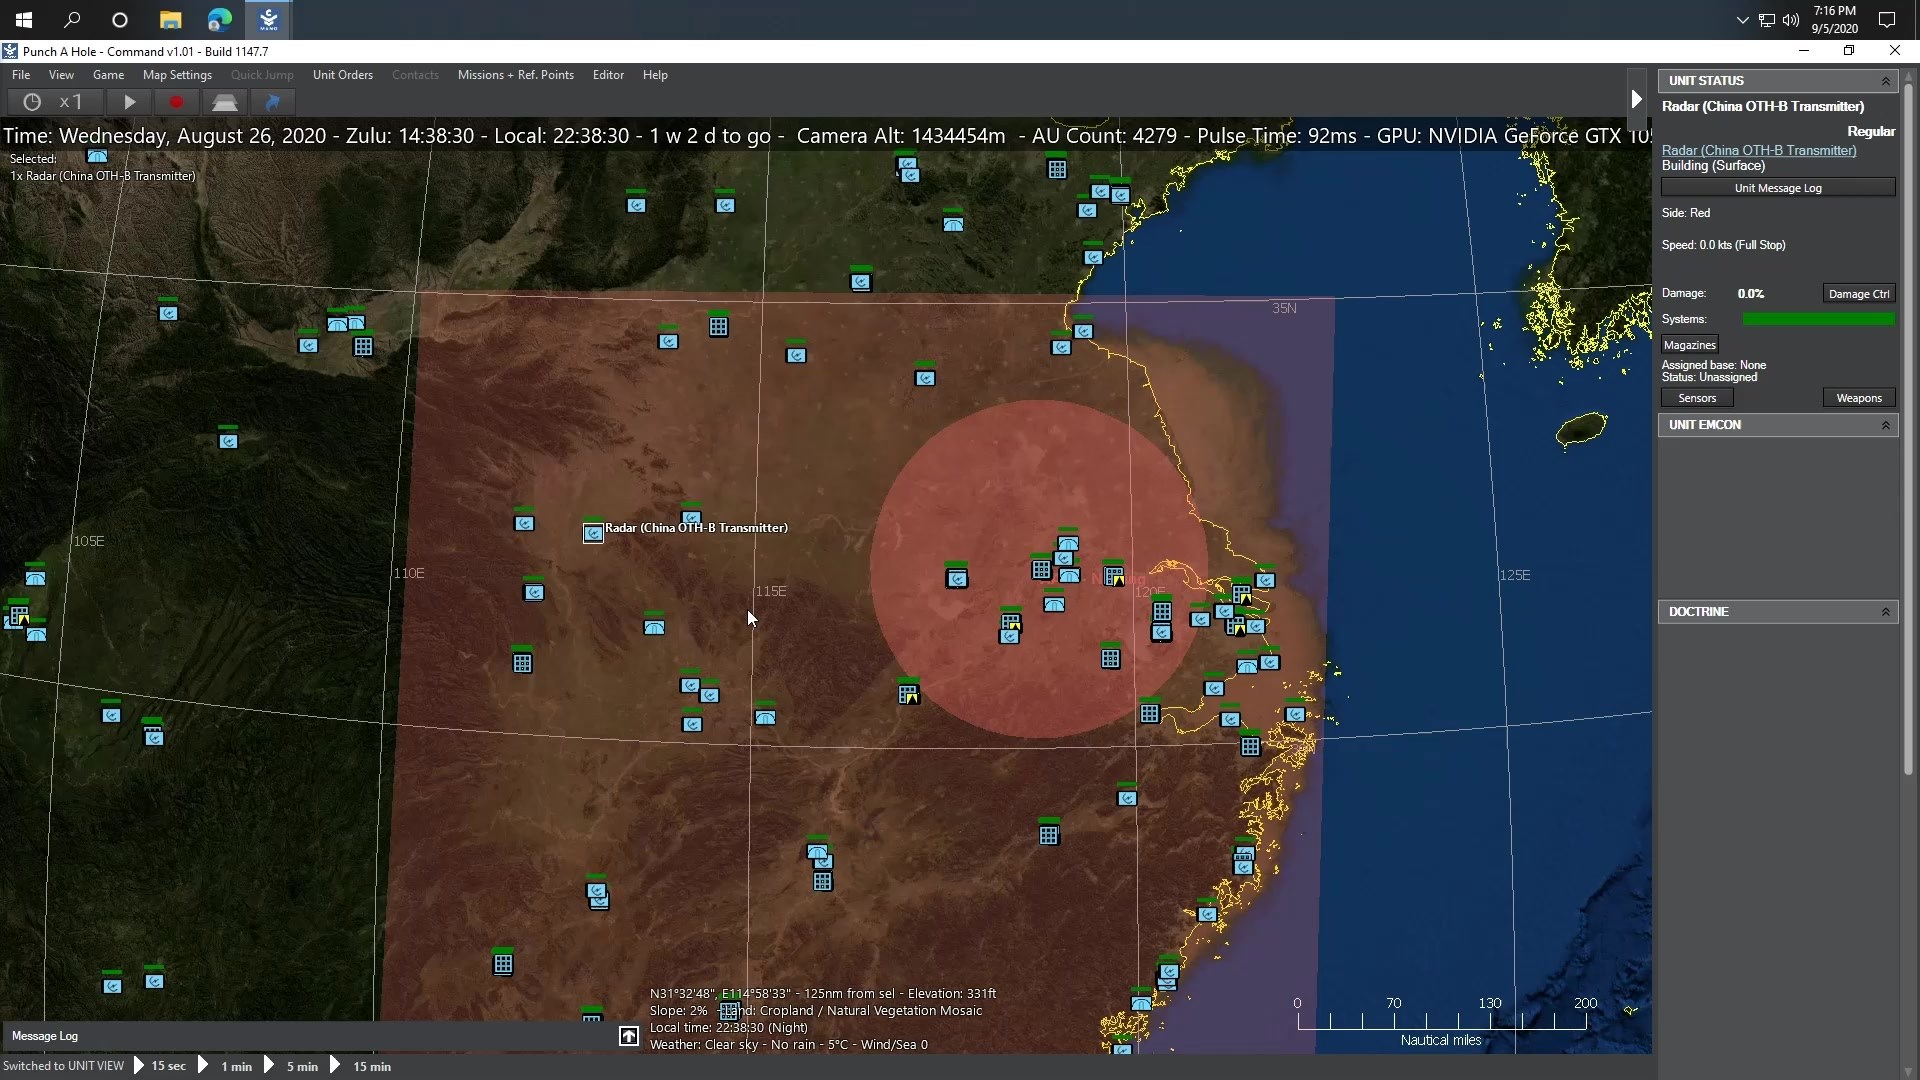Open Microsoft Edge from the taskbar
Image resolution: width=1920 pixels, height=1080 pixels.
tap(219, 20)
